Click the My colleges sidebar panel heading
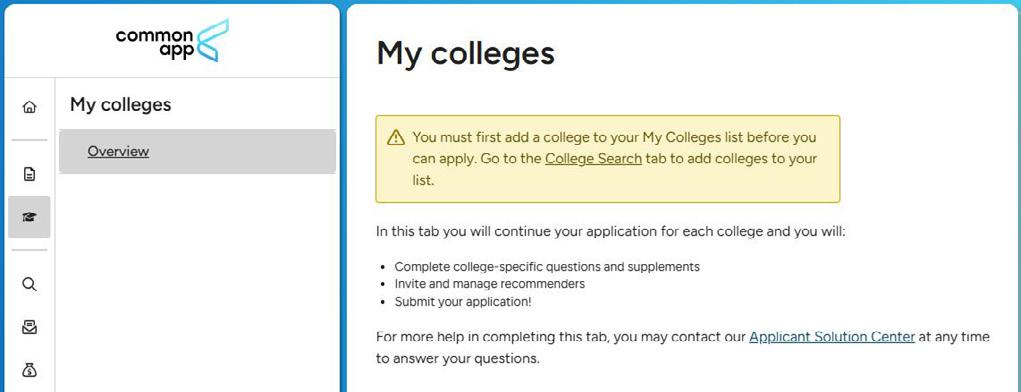 (x=120, y=104)
